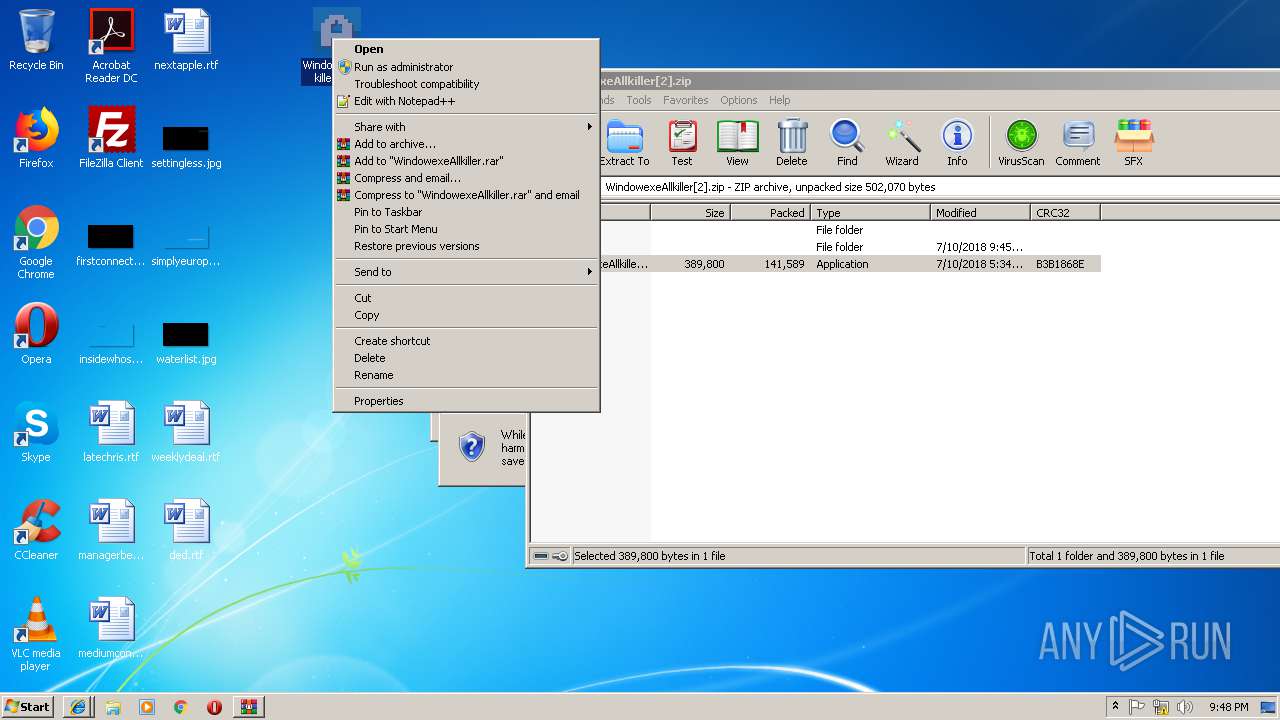Choose Compress and email... option

[466, 178]
